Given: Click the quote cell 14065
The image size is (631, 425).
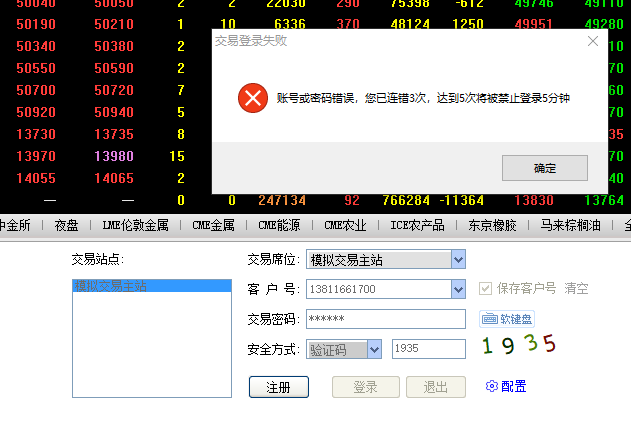Looking at the screenshot, I should [x=114, y=178].
